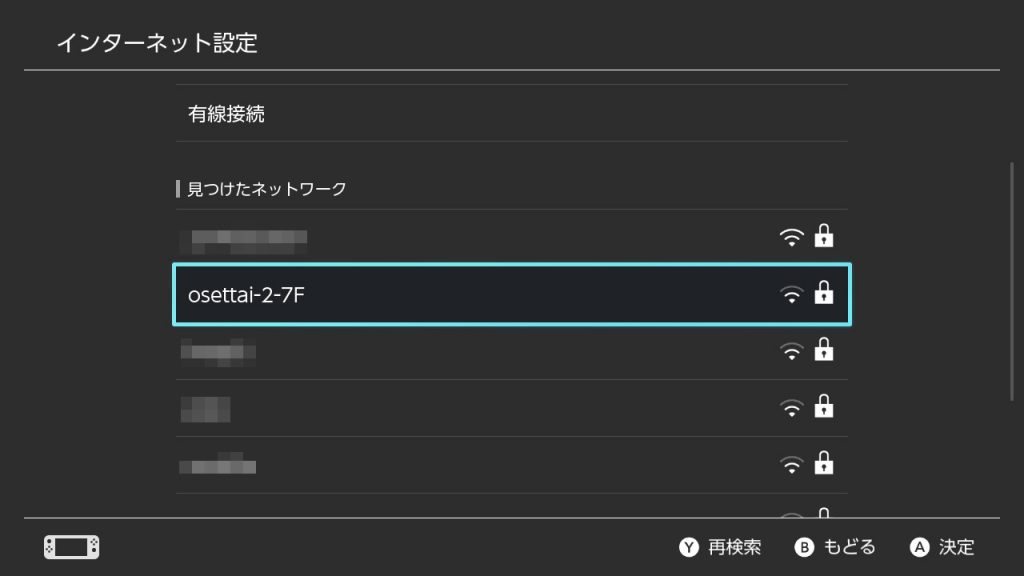This screenshot has height=576, width=1024.
Task: Open the 有線接続 wired connection option
Action: pos(512,114)
